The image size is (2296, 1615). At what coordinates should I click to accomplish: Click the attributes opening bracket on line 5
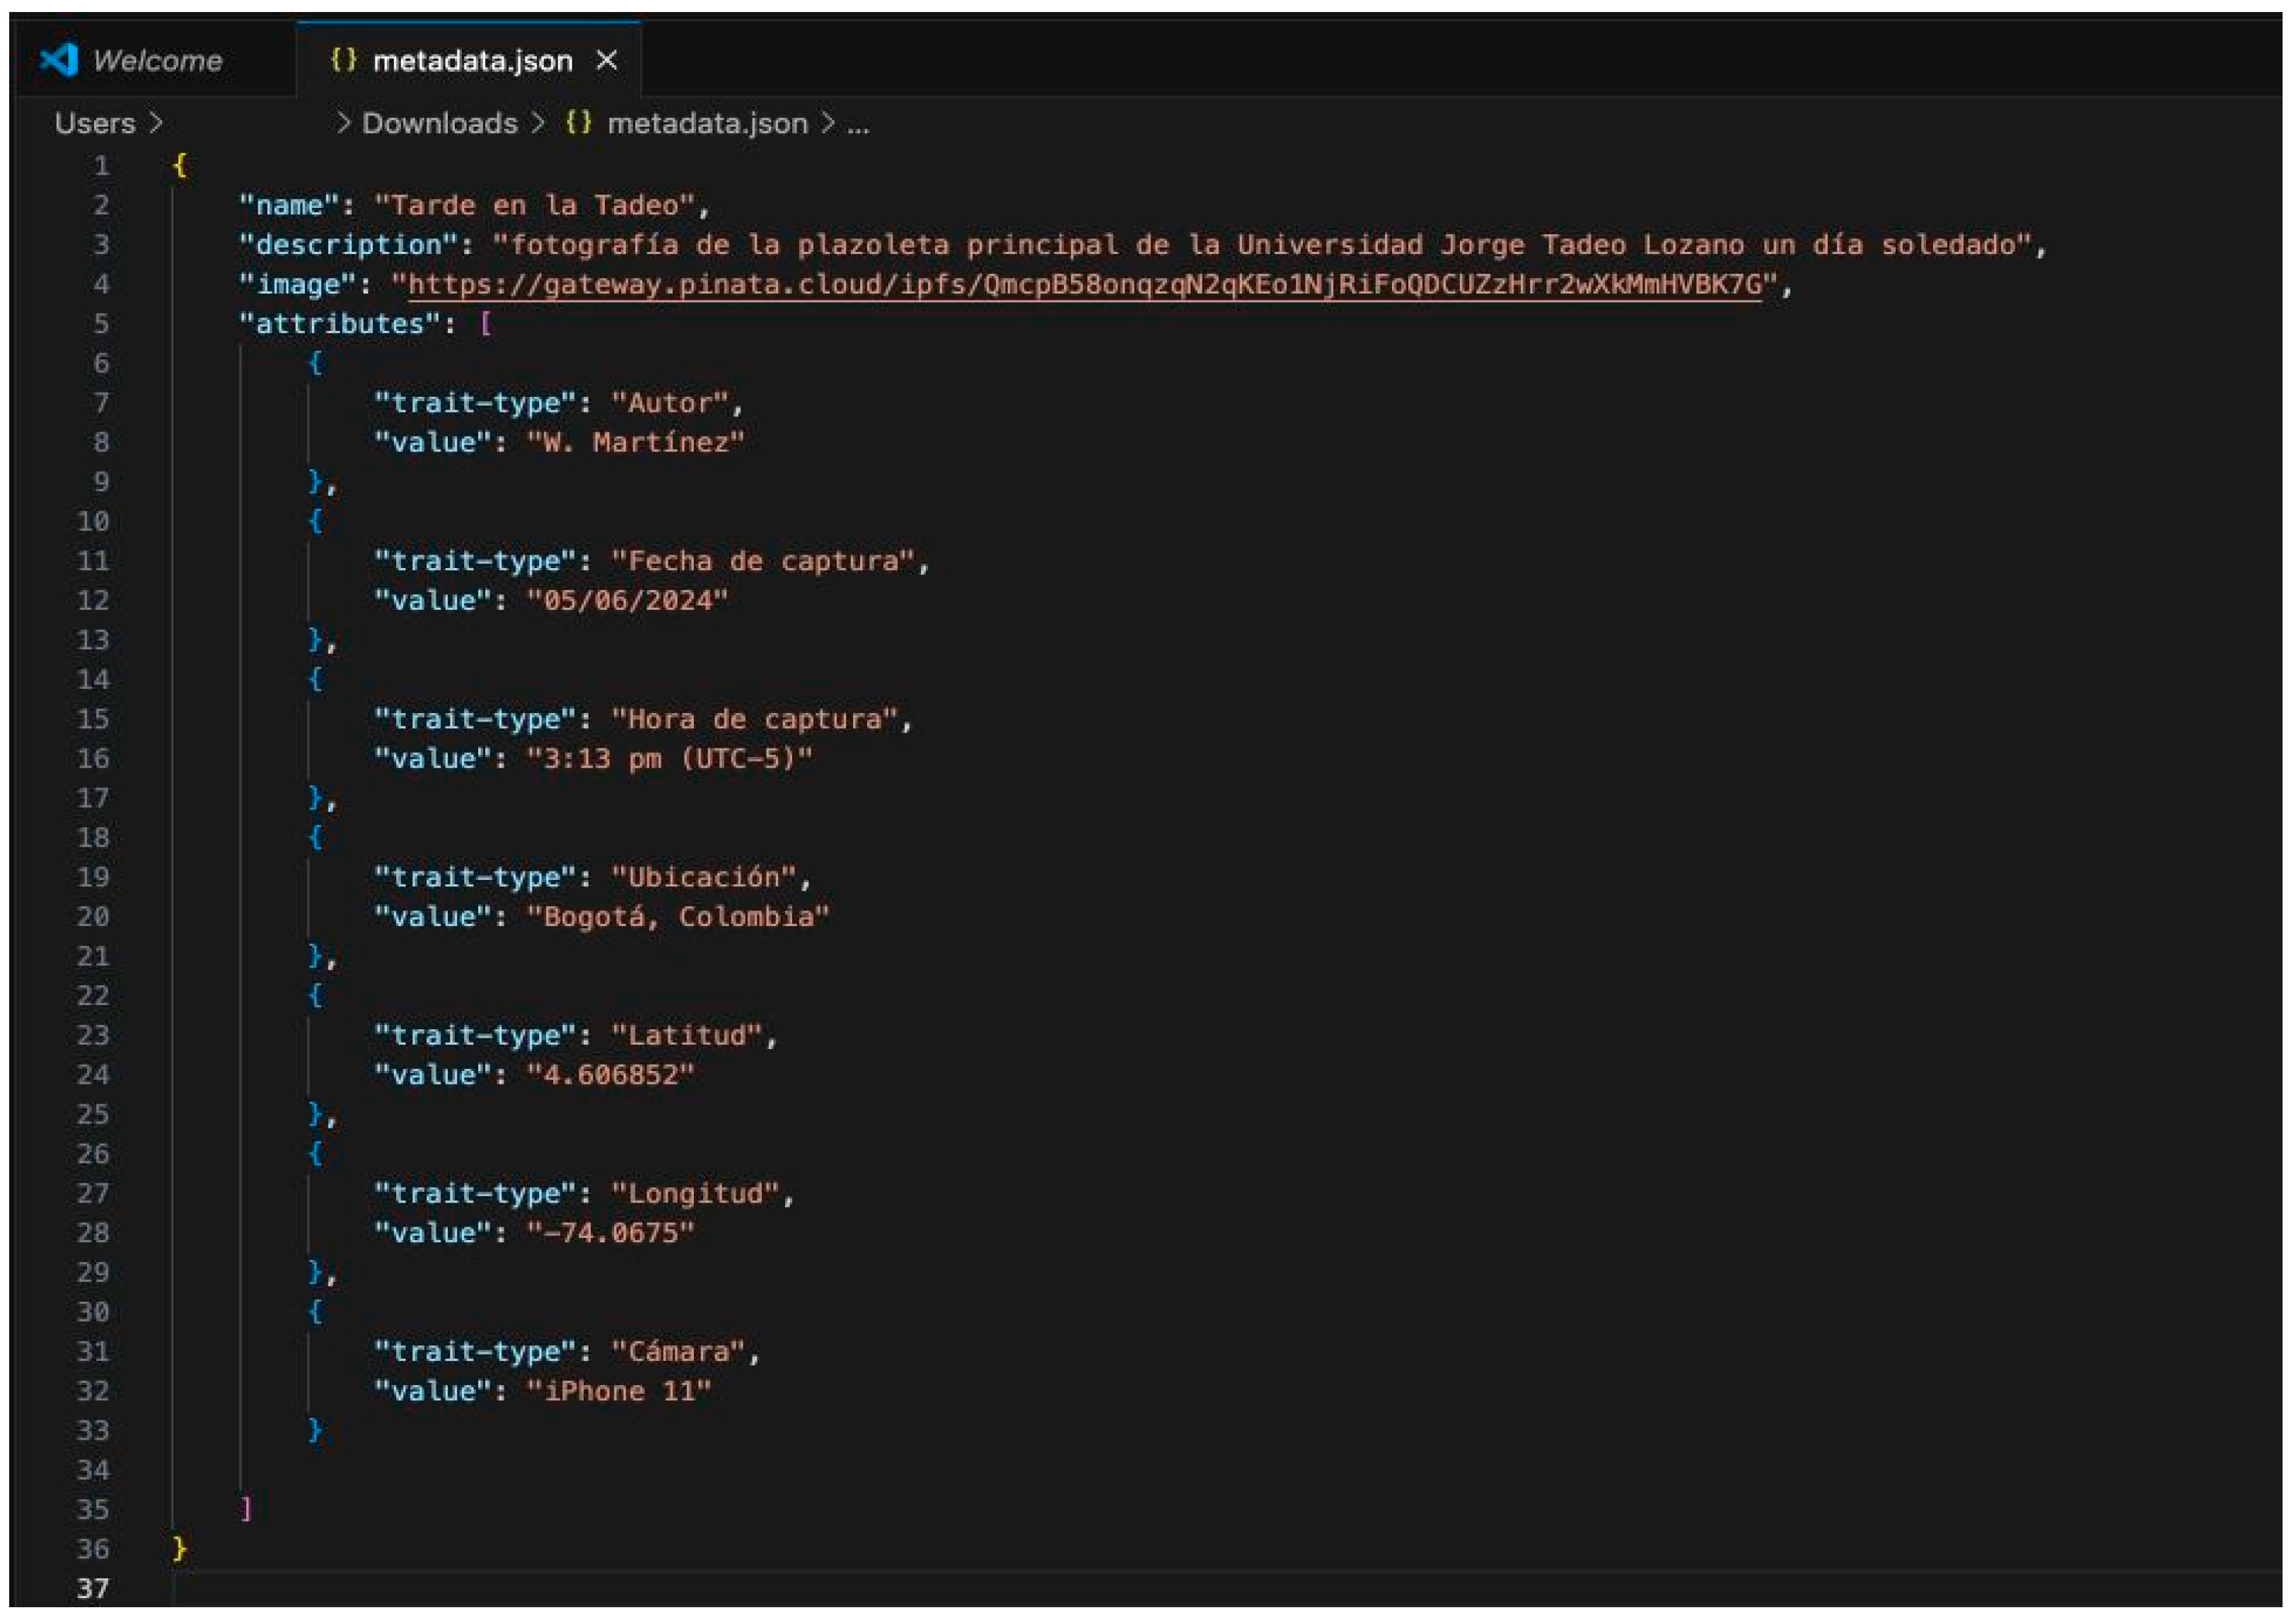(486, 324)
